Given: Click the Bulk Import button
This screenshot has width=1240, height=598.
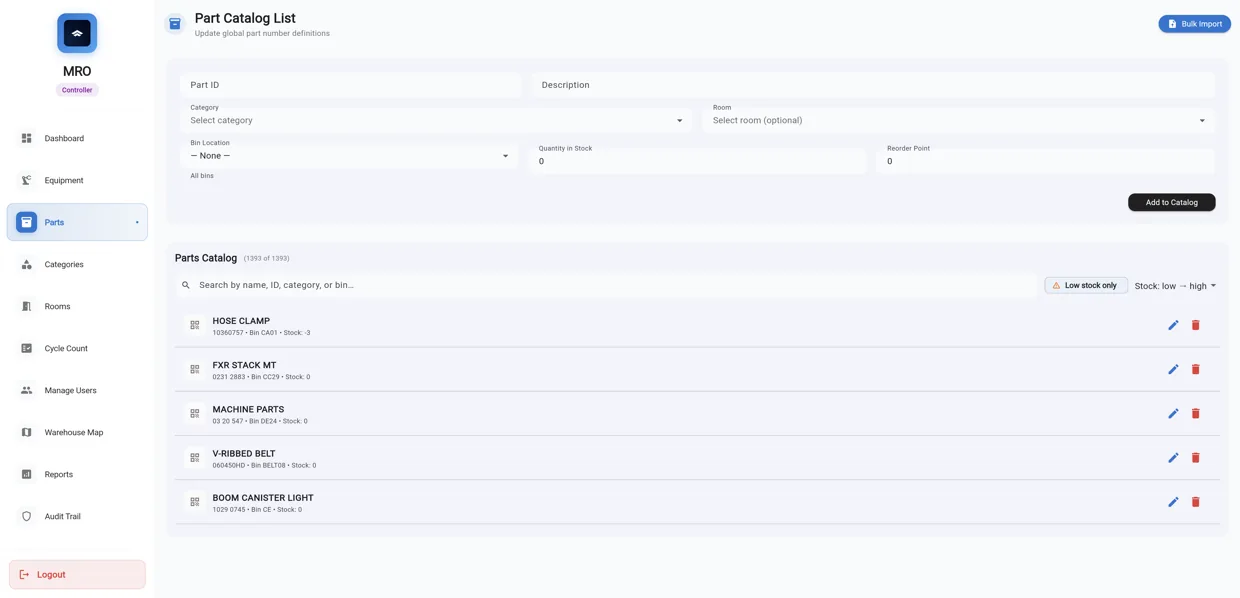Looking at the screenshot, I should [x=1194, y=24].
